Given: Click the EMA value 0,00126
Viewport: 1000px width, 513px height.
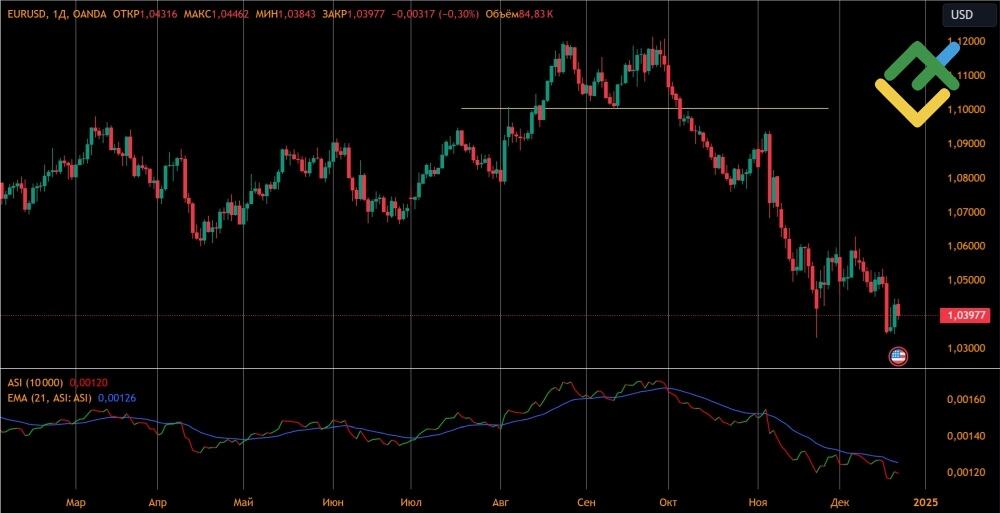Looking at the screenshot, I should click(117, 398).
